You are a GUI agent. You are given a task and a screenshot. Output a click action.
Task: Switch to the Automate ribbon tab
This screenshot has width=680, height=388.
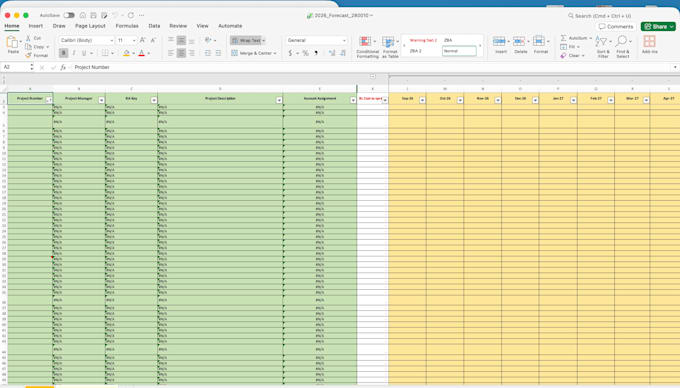click(230, 26)
